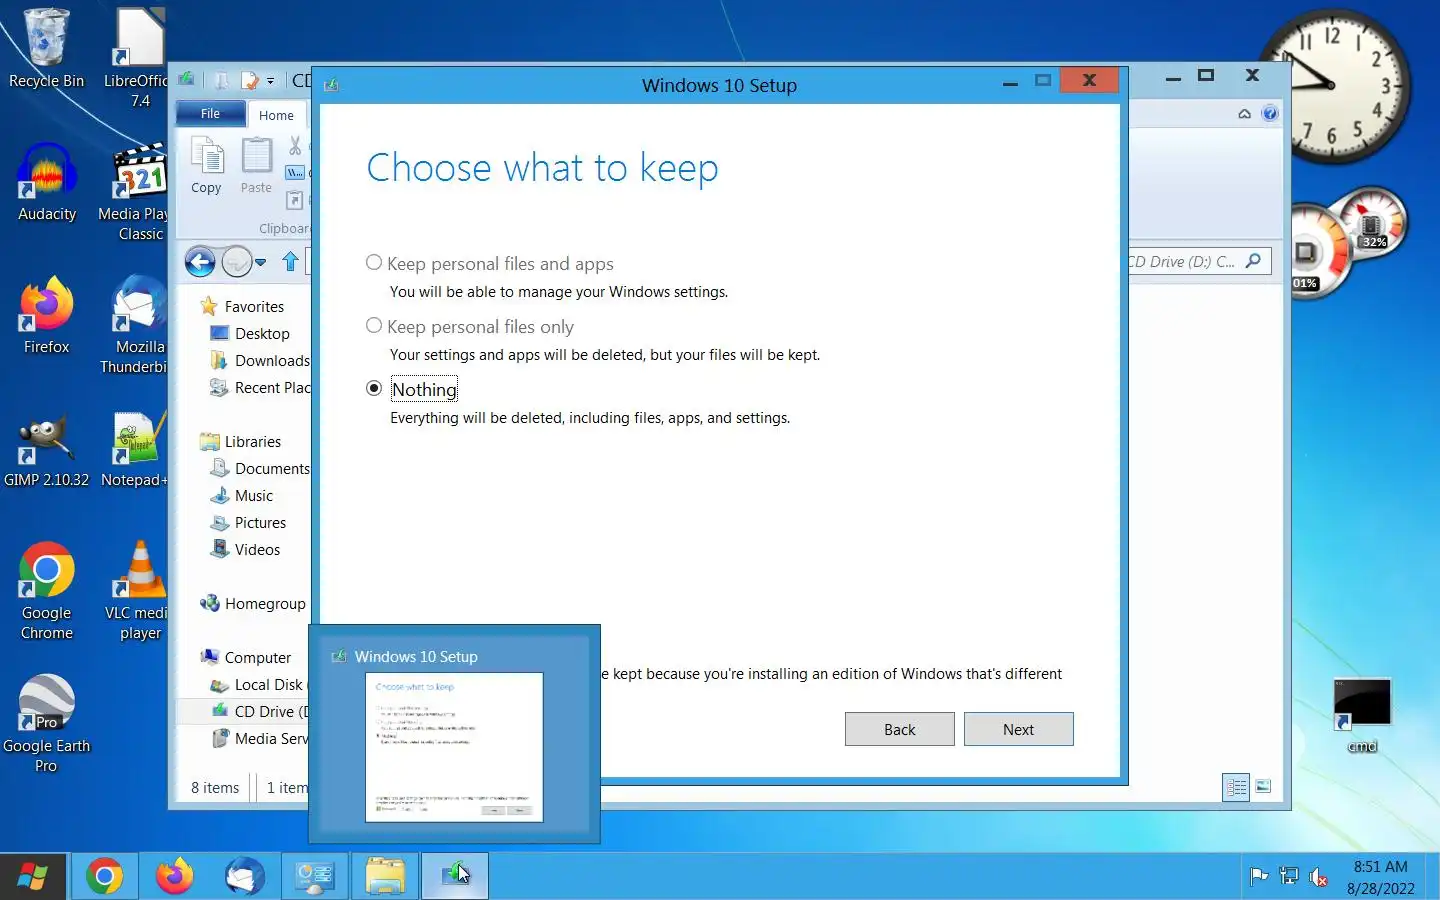Select Computer in the navigation pane
The width and height of the screenshot is (1440, 900).
tap(257, 657)
